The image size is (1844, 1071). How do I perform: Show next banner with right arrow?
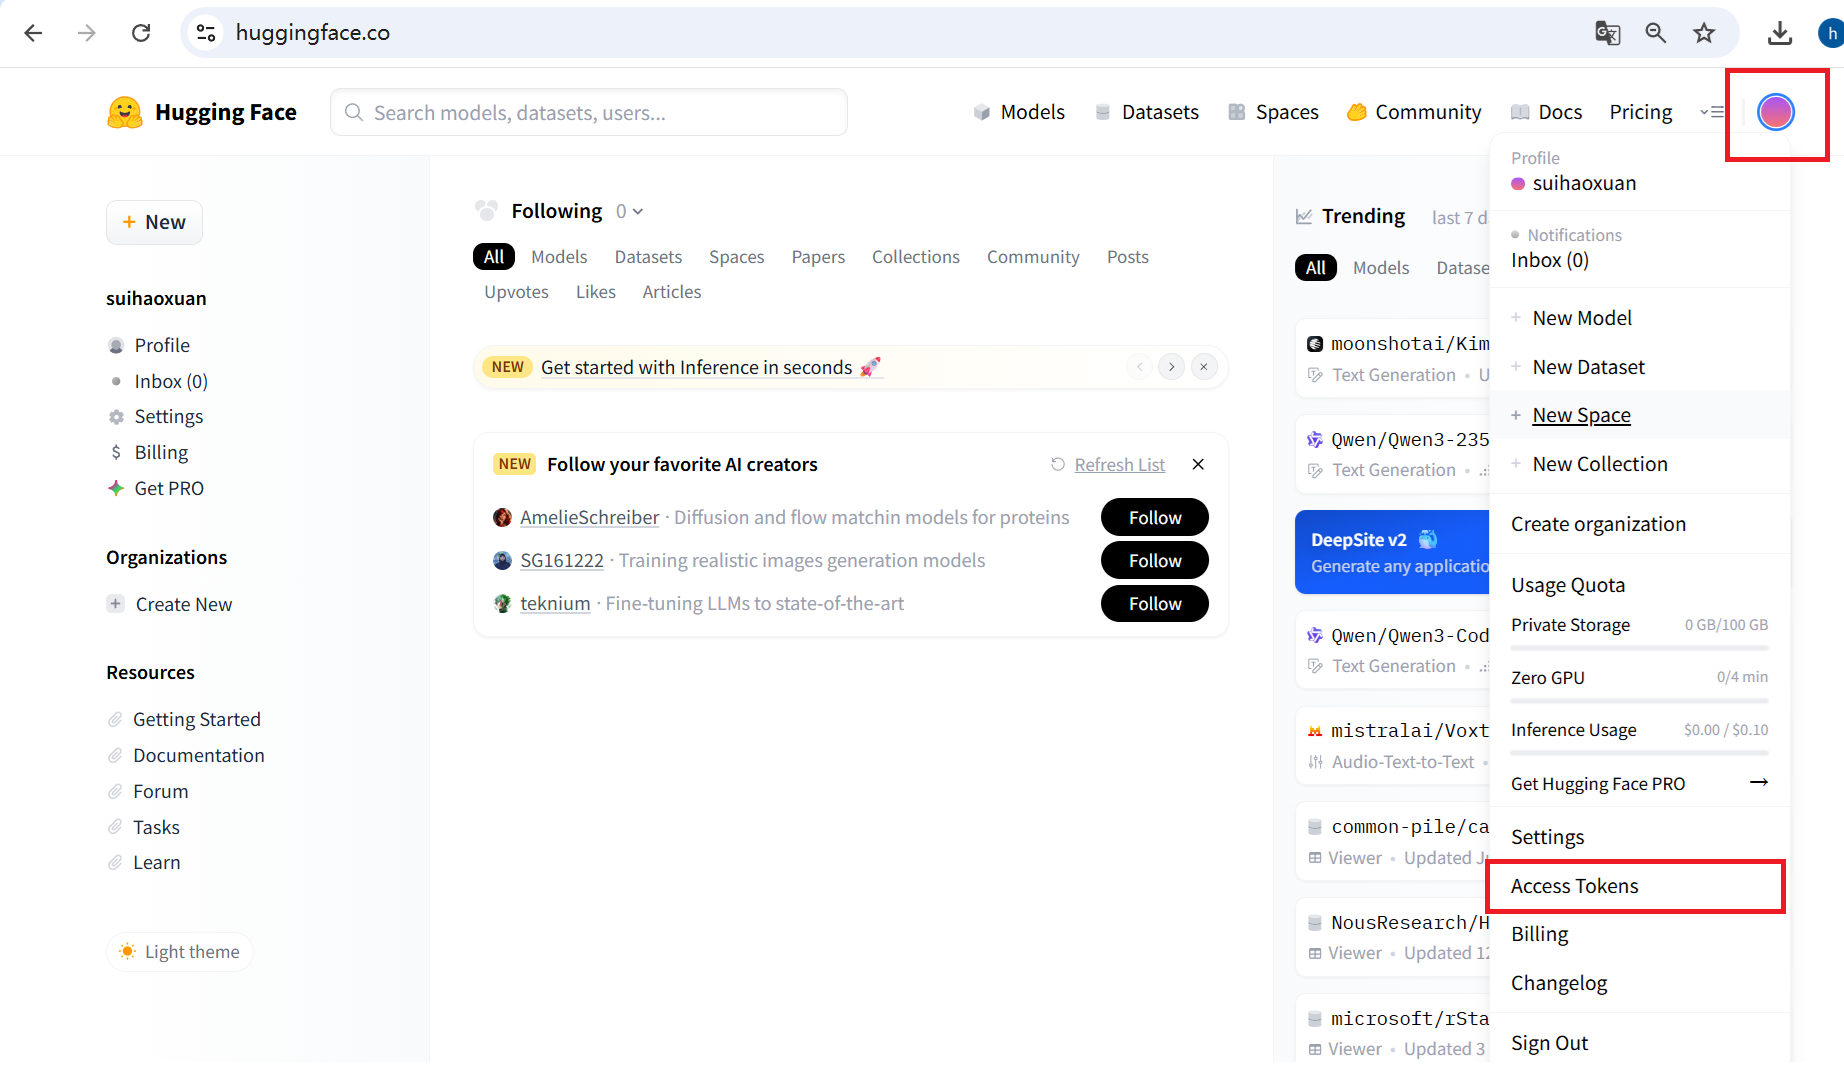coord(1171,367)
